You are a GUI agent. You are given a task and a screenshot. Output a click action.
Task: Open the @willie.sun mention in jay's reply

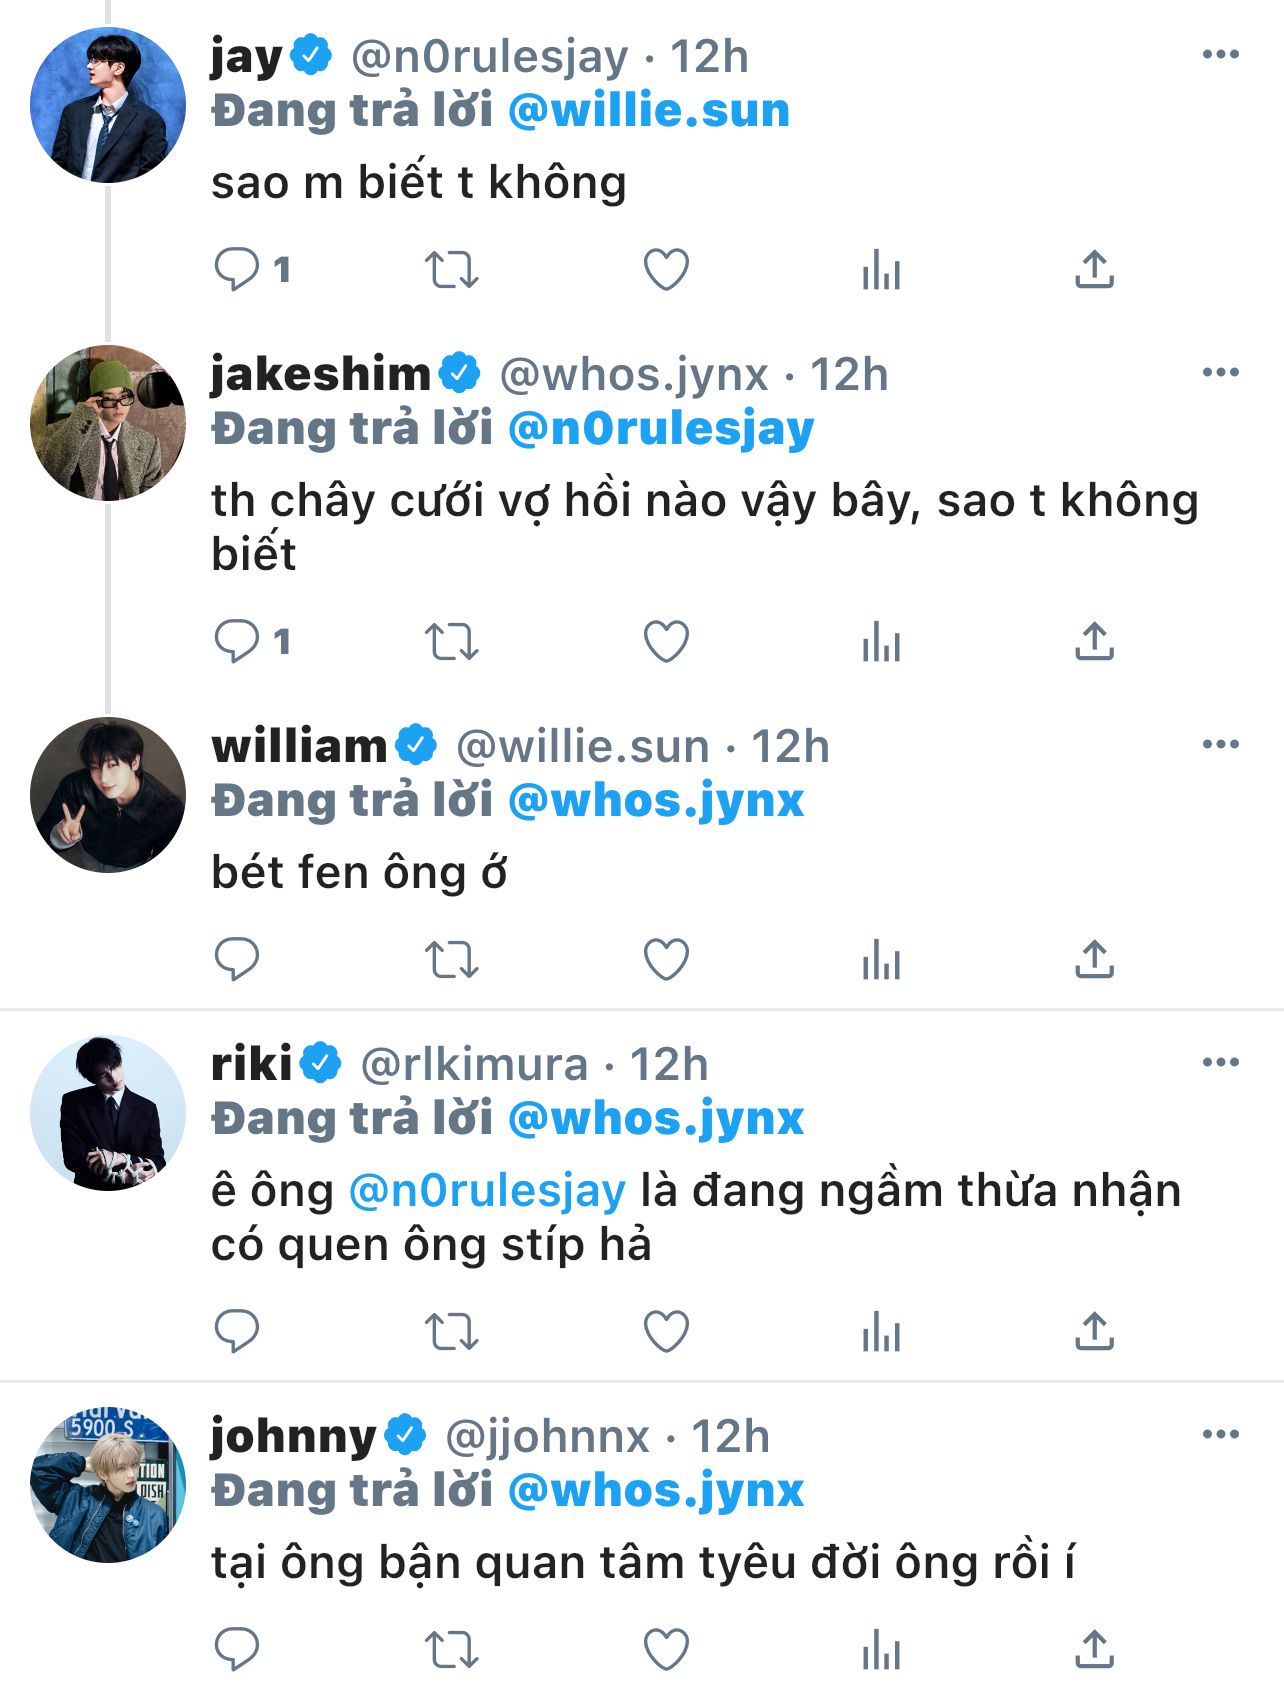(x=649, y=111)
